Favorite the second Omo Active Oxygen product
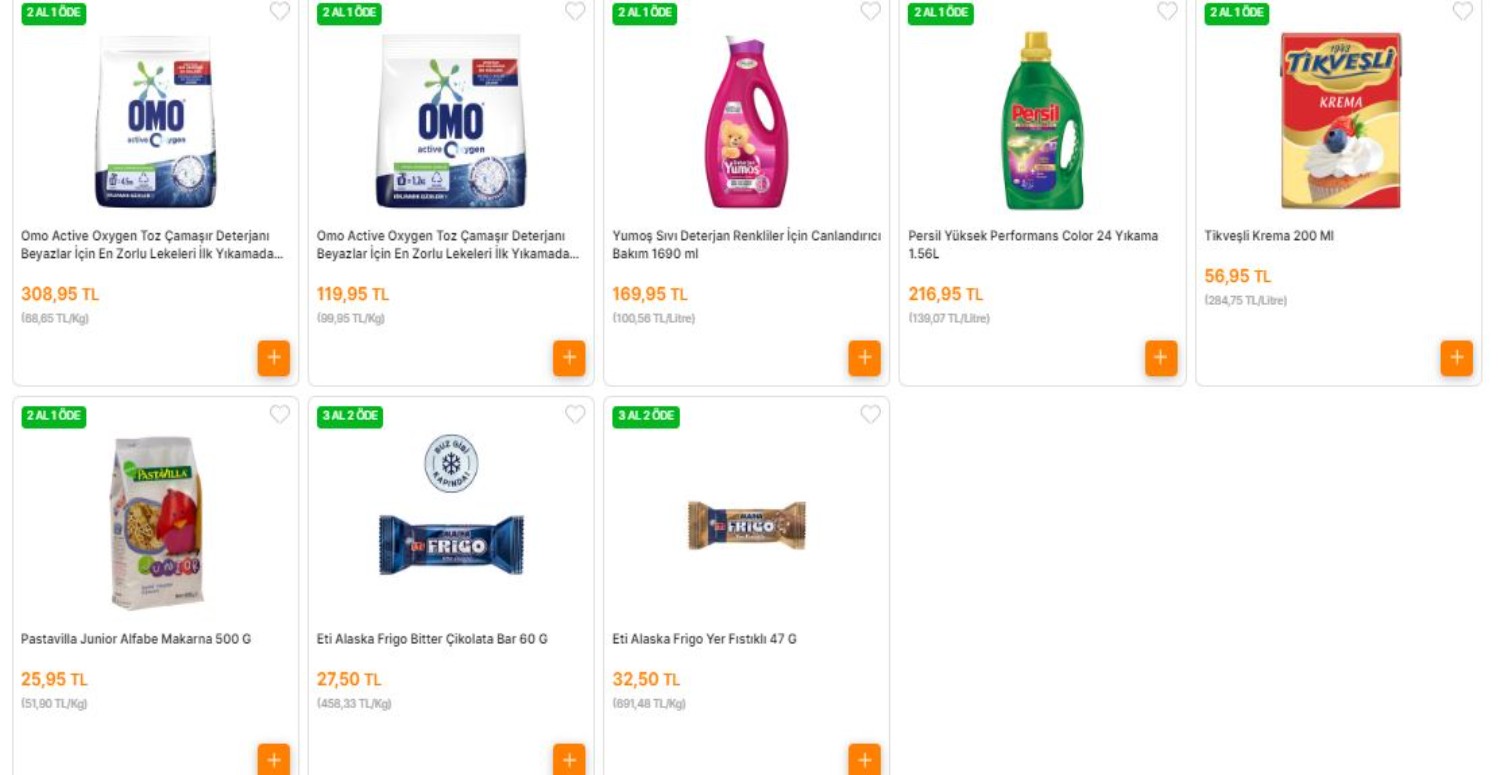The image size is (1500, 775). (x=575, y=13)
